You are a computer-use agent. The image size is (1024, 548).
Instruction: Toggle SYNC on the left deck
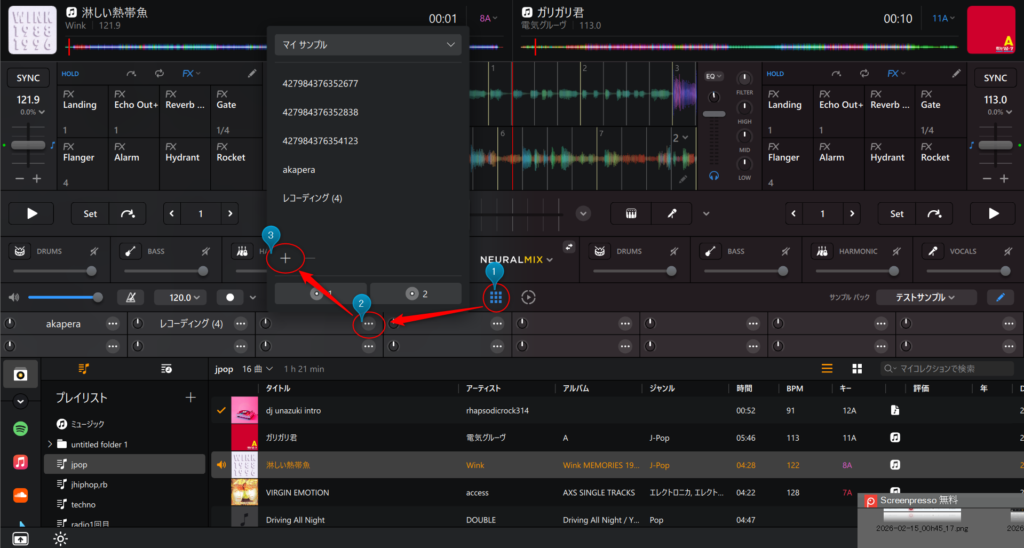pos(28,78)
